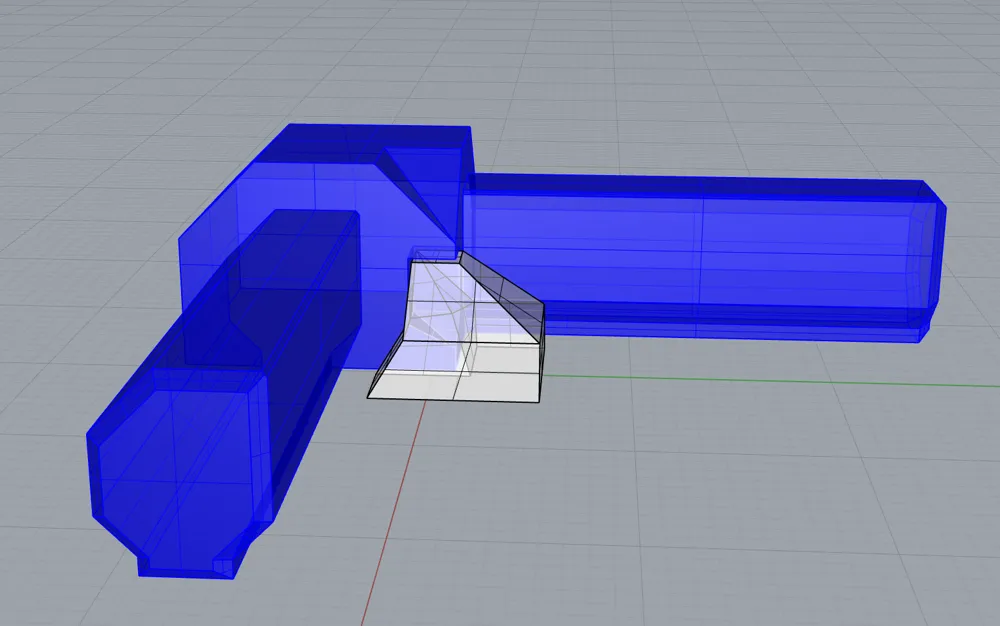The image size is (1000, 626).
Task: Select the angled edge of the top blue block
Action: tap(420, 200)
